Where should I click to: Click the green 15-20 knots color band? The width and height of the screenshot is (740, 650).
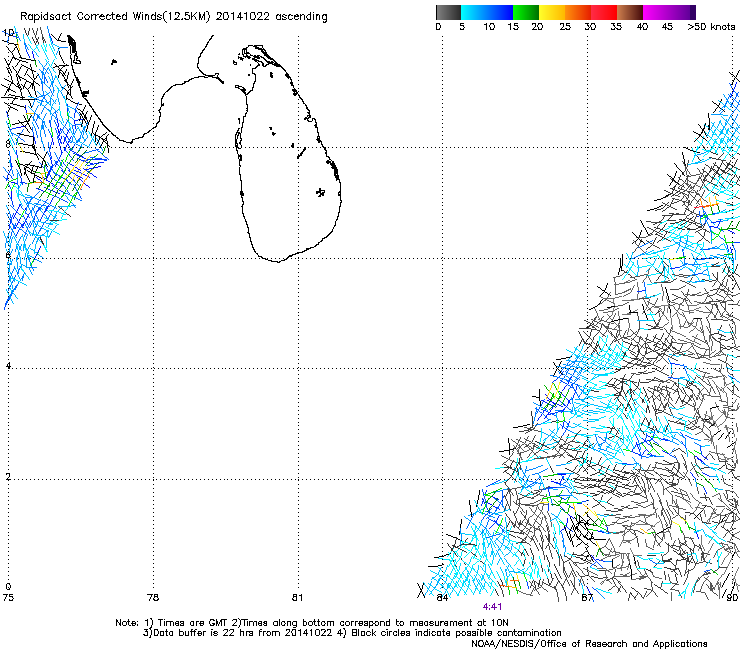click(x=526, y=12)
